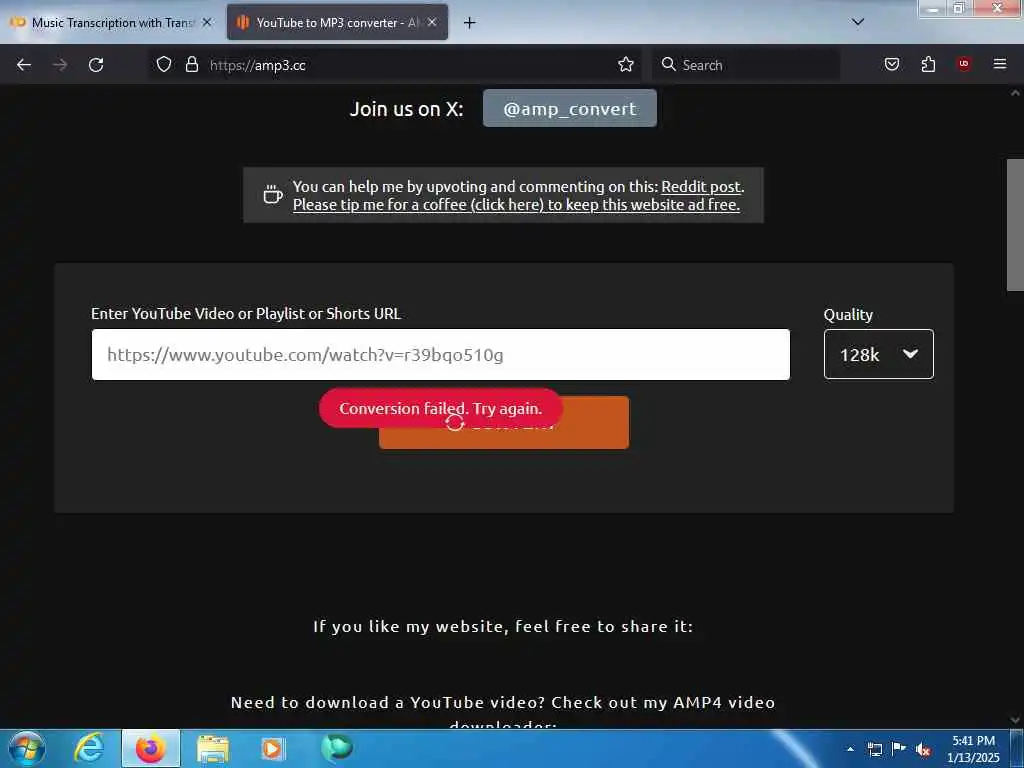The width and height of the screenshot is (1024, 768).
Task: Open the Extensions puzzle icon
Action: (x=928, y=65)
